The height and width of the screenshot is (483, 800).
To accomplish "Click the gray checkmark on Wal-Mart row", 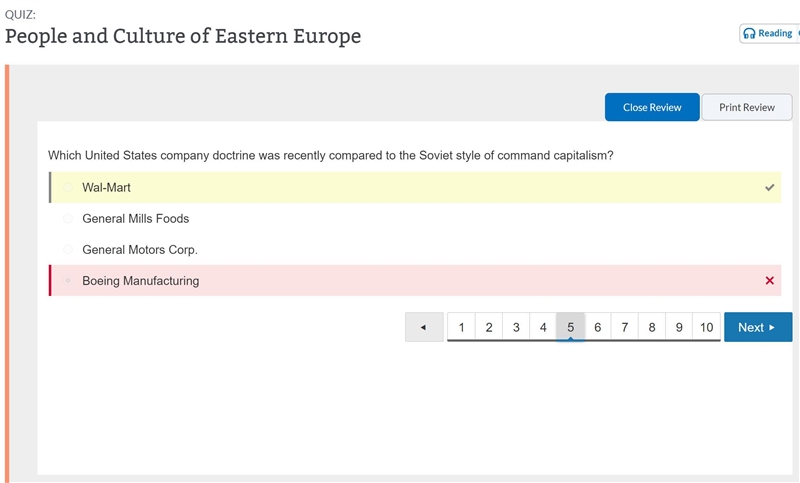I will click(769, 188).
